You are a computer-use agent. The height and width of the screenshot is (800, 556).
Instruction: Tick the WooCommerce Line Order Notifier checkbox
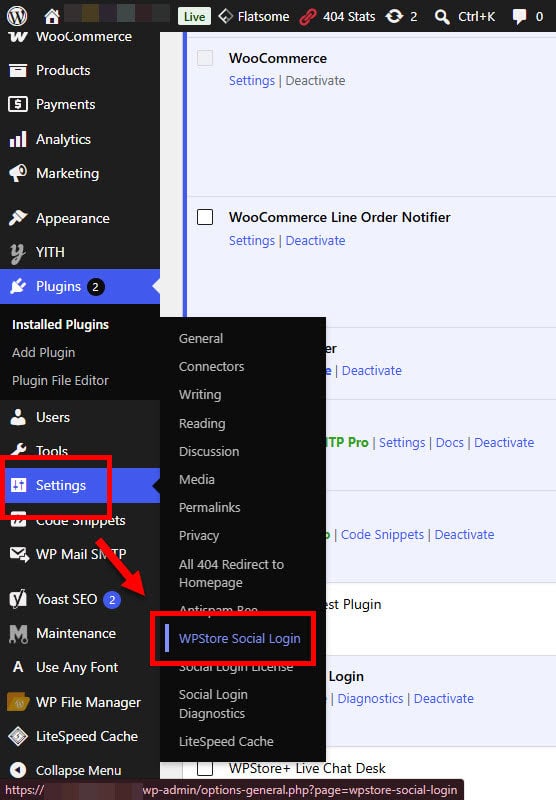tap(205, 217)
